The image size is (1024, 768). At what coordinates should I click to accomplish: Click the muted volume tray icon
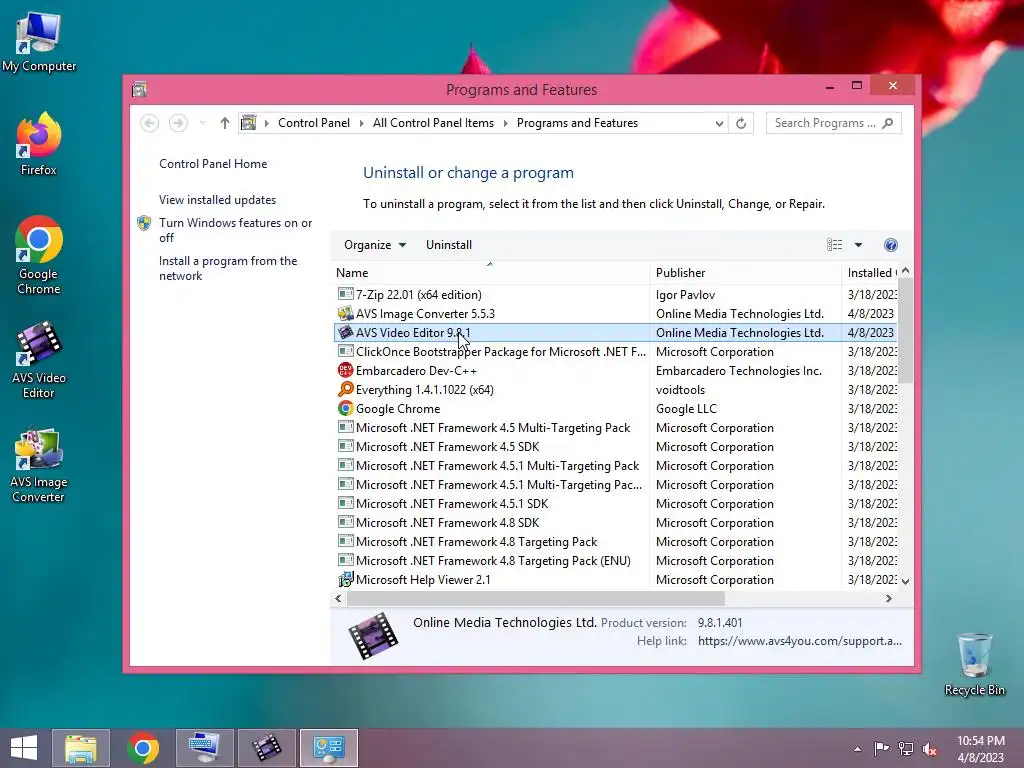tap(930, 748)
